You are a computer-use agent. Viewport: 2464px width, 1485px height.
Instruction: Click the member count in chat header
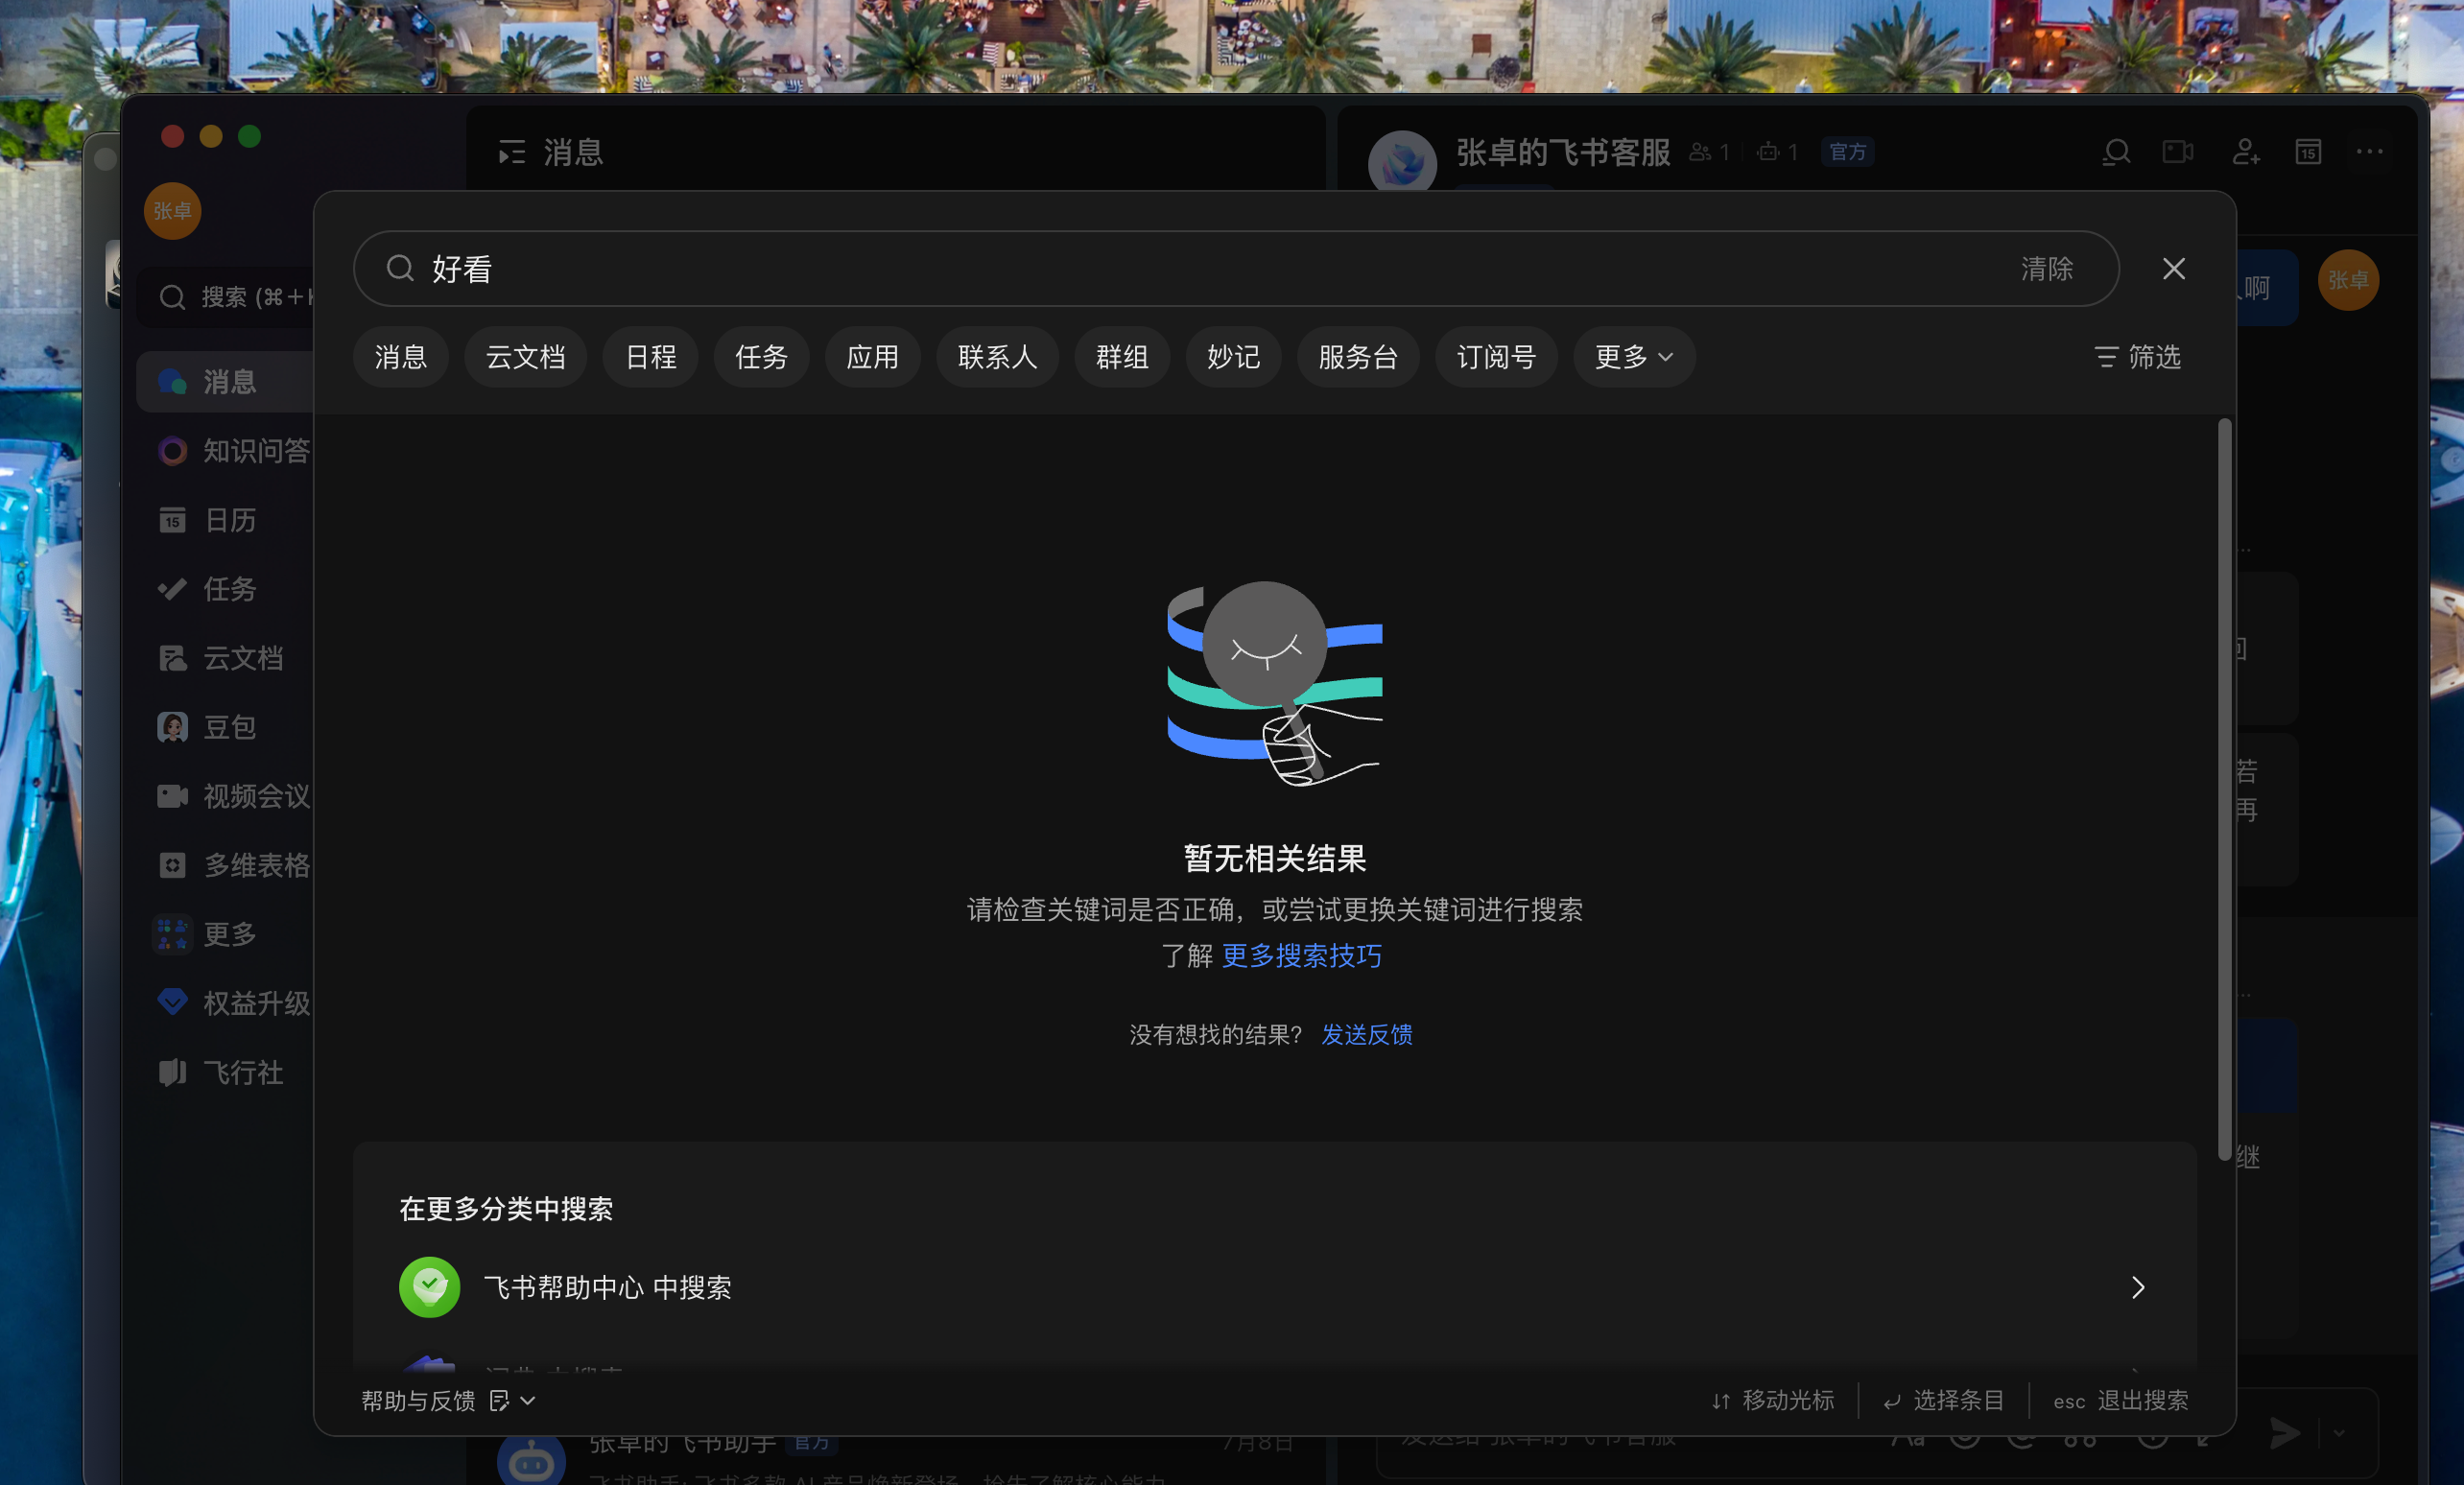pyautogui.click(x=1709, y=152)
